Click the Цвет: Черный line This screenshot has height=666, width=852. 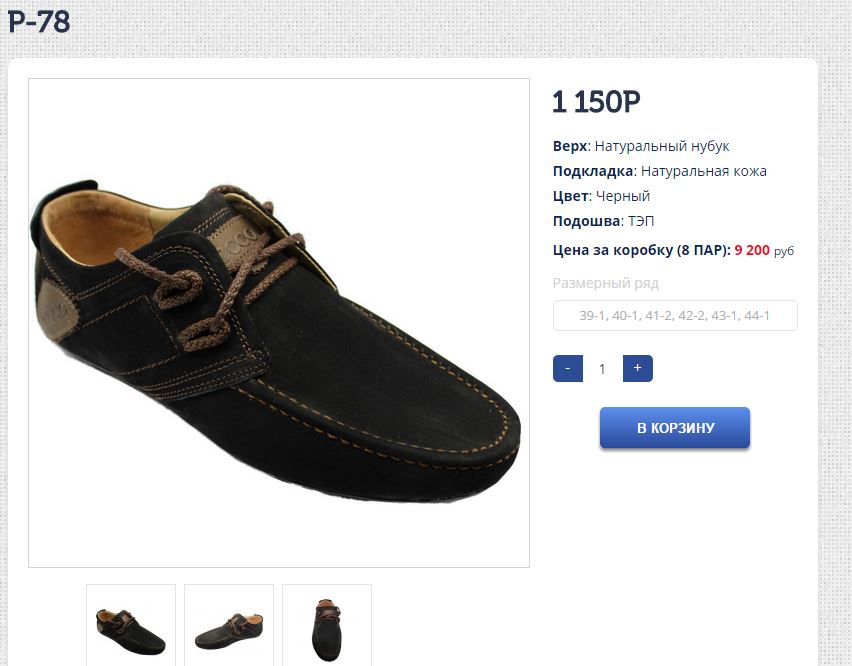(601, 196)
